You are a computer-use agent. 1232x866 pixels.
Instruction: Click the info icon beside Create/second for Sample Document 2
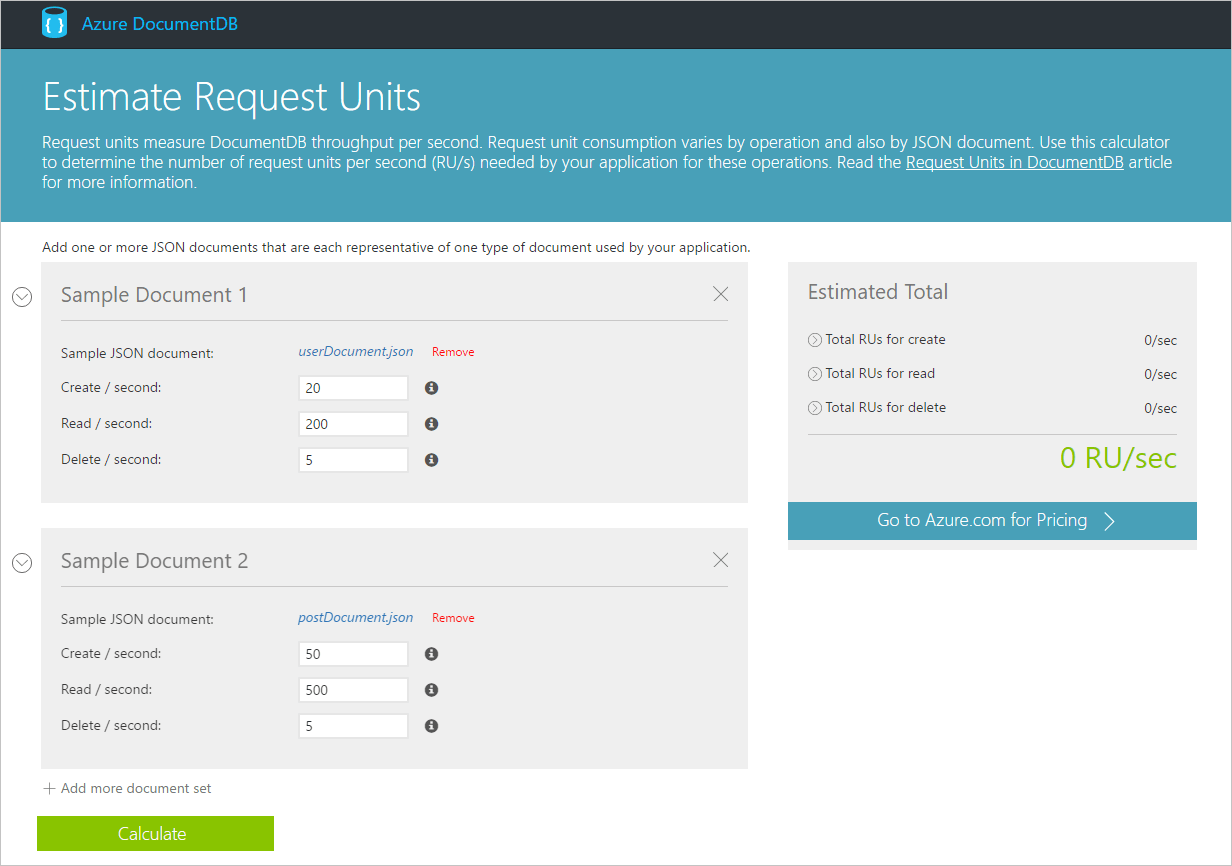coord(431,653)
